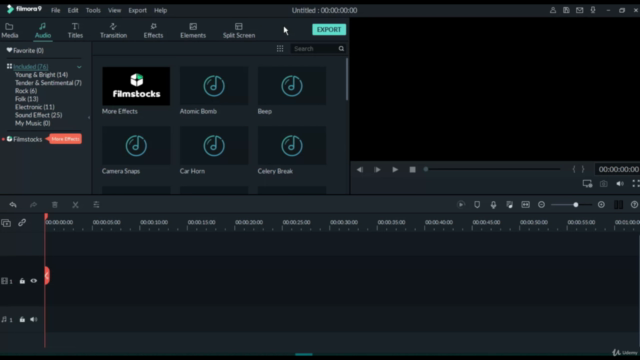Redo the last action
The image size is (640, 360).
(33, 204)
